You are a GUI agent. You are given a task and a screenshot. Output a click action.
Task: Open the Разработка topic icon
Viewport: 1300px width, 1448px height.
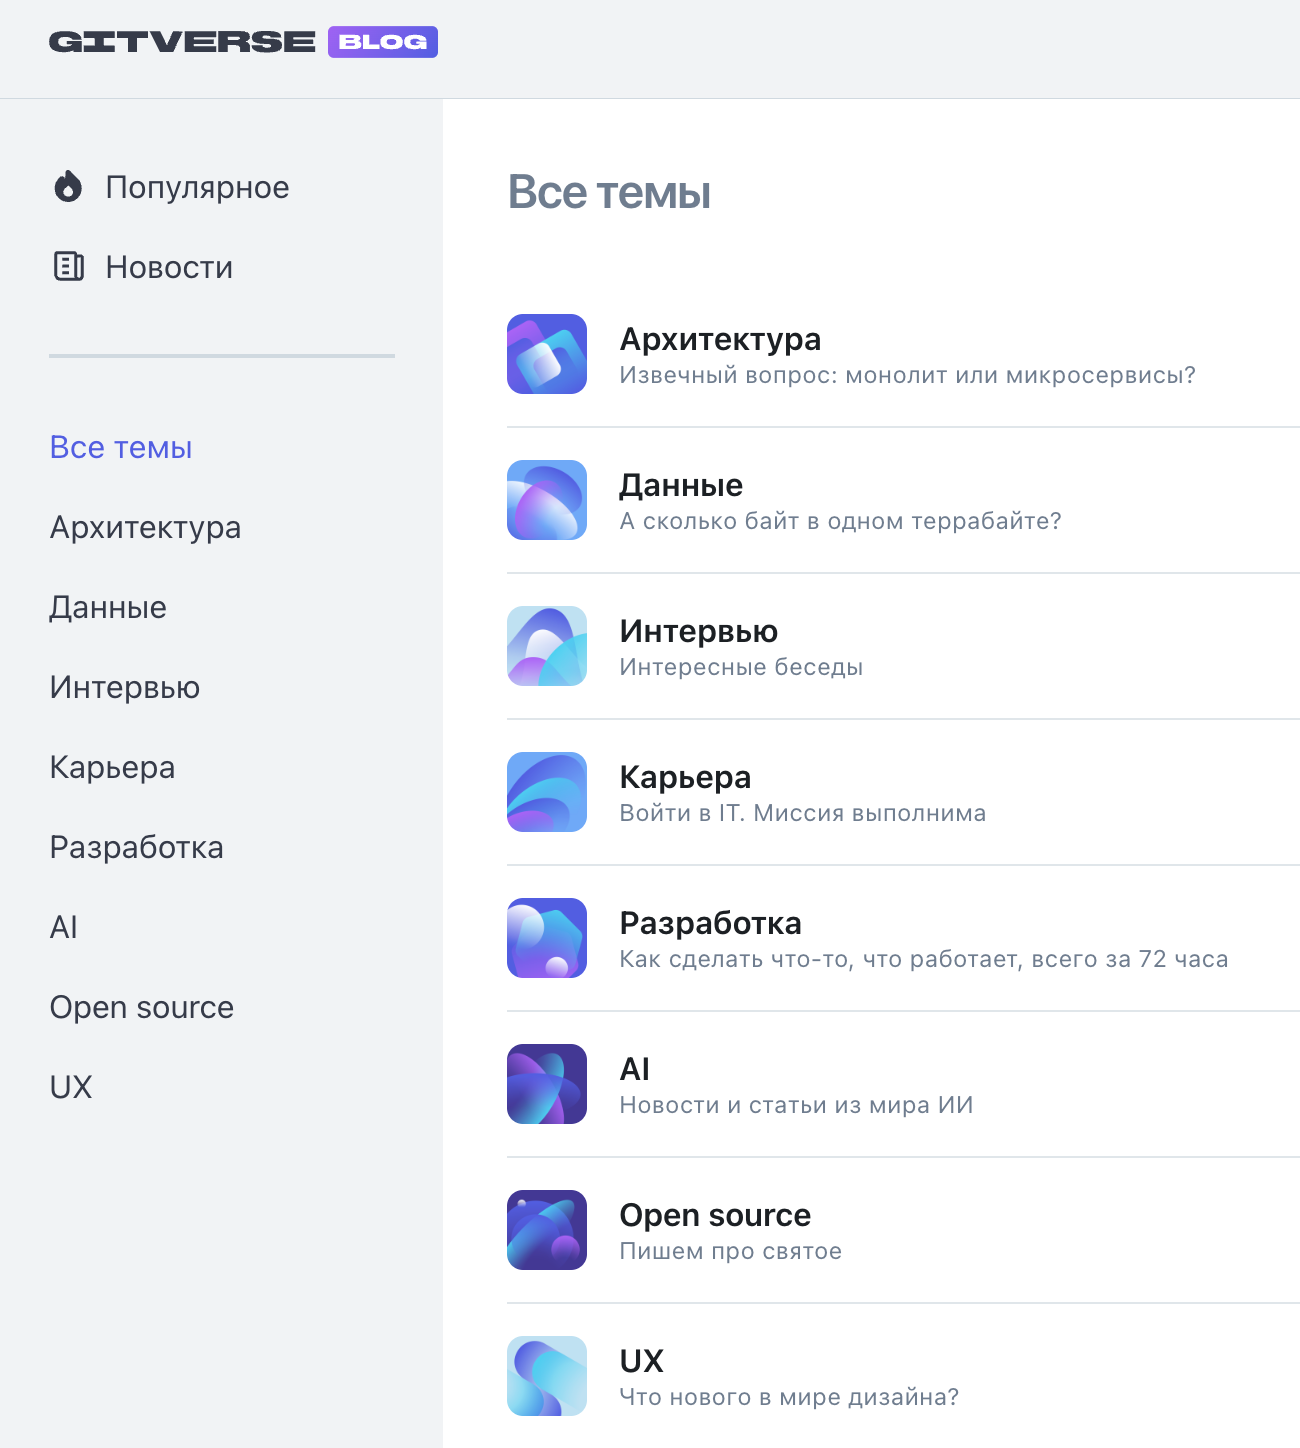547,938
